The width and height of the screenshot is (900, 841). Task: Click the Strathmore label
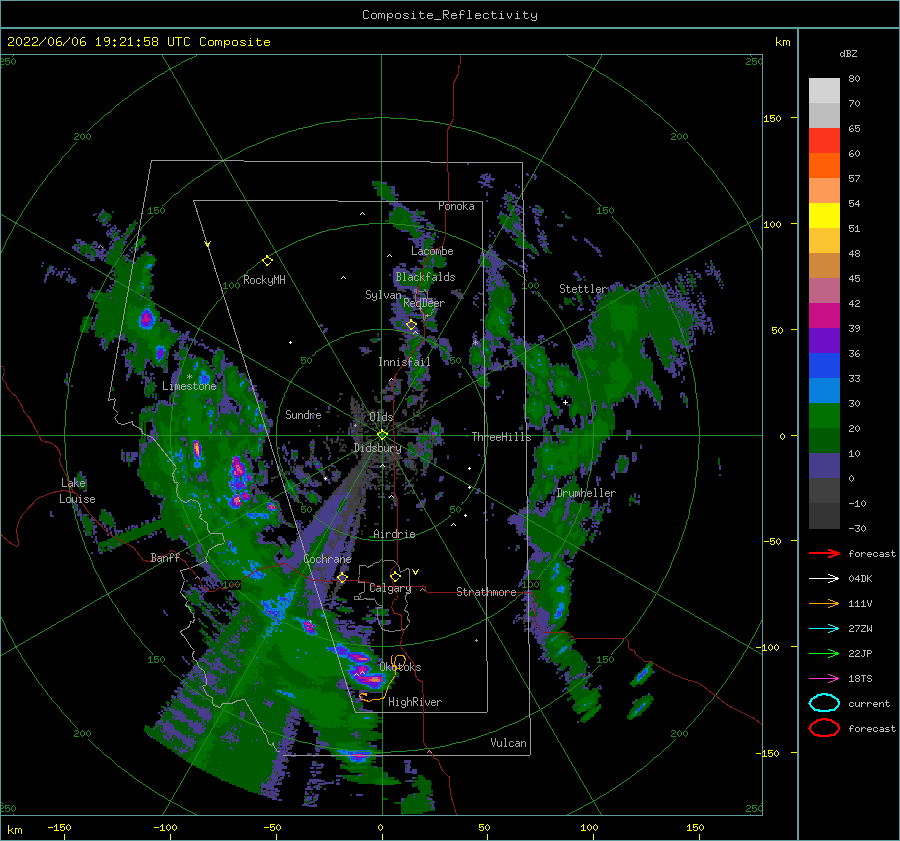point(486,592)
